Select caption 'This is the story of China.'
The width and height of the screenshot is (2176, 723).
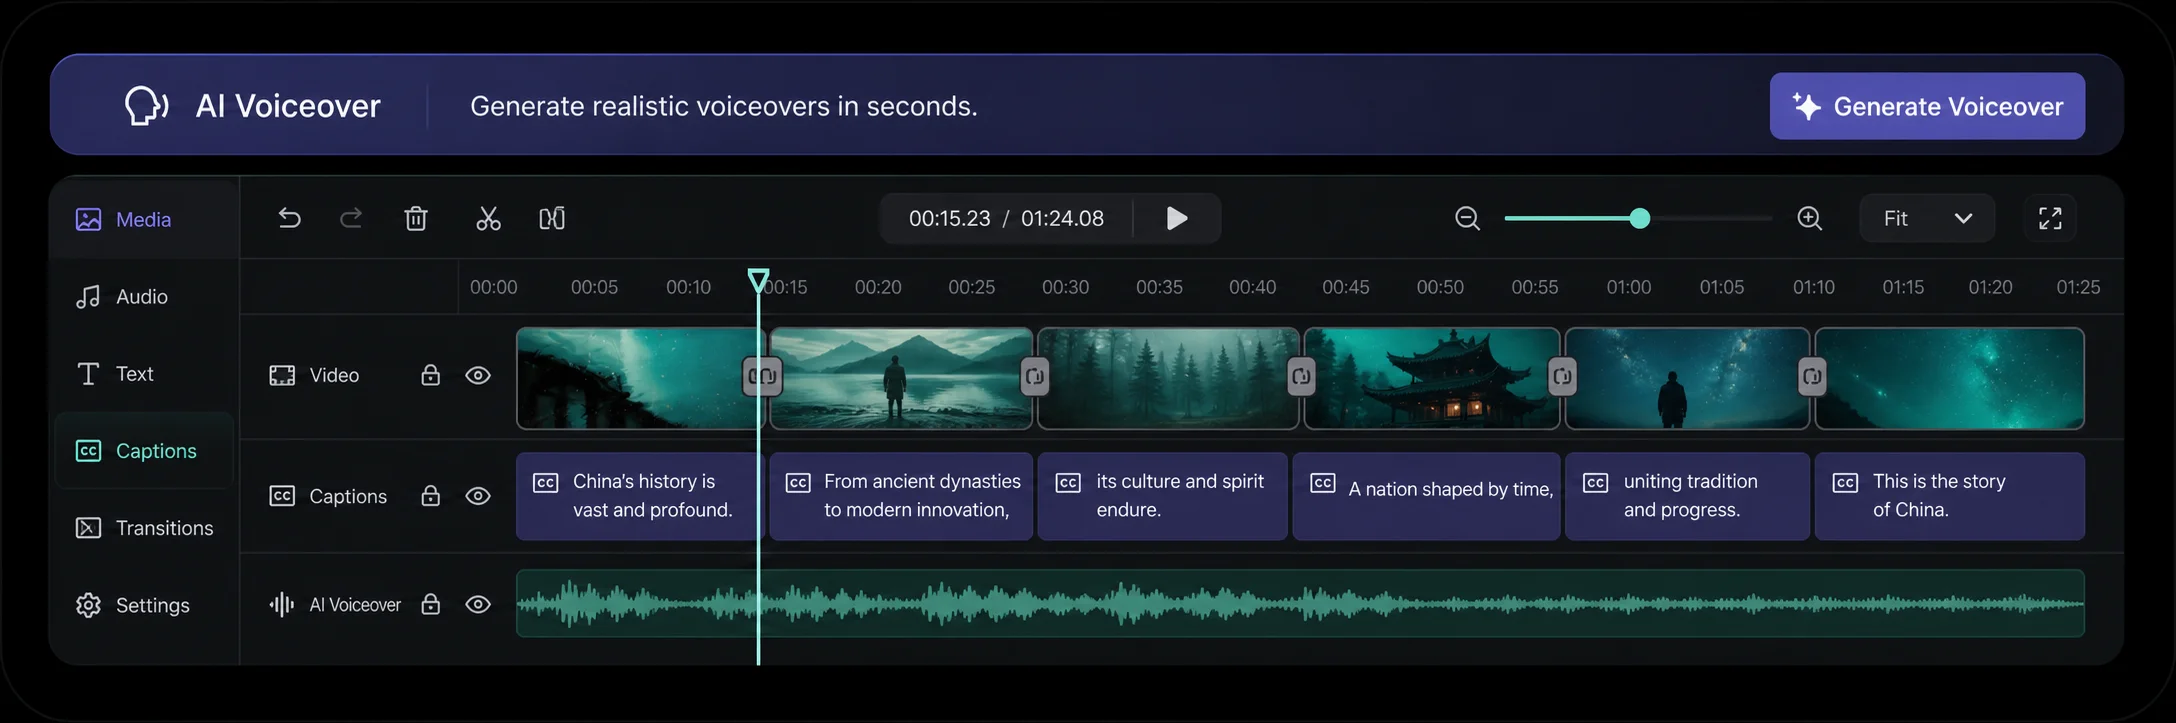pos(1949,496)
